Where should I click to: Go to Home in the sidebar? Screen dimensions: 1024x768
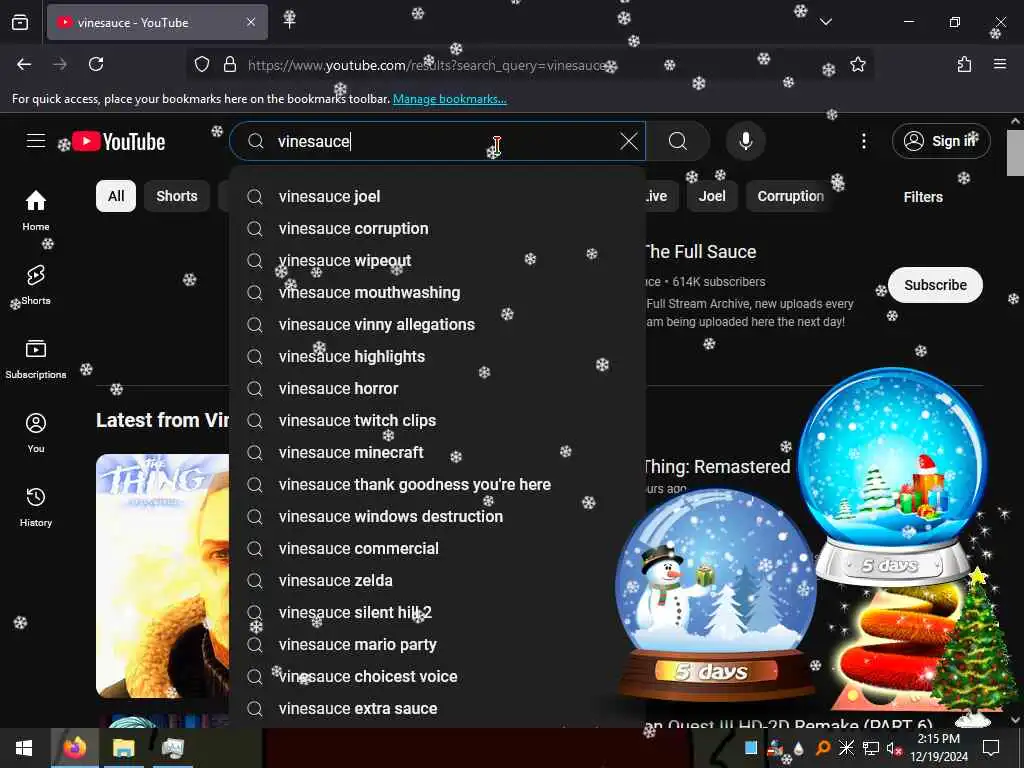pos(36,210)
